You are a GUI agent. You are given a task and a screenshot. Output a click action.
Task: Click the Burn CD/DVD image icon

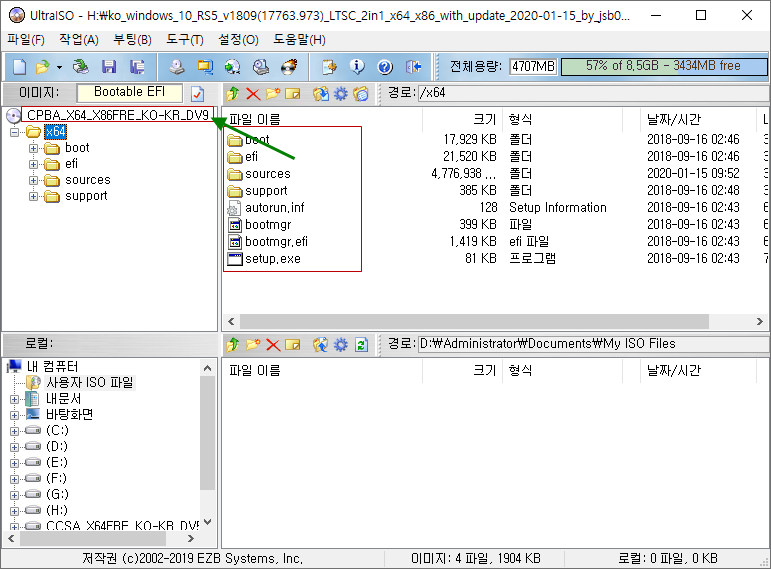pos(289,66)
